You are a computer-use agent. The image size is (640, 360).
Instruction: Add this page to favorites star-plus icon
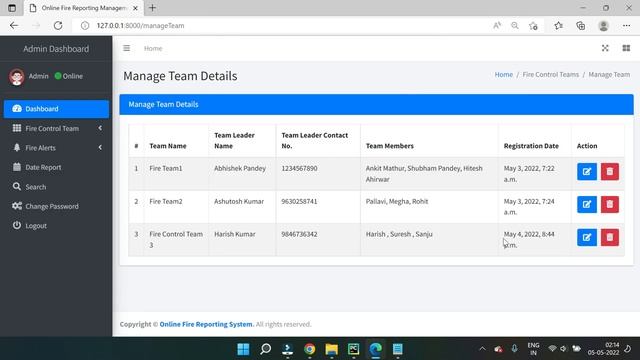(533, 25)
